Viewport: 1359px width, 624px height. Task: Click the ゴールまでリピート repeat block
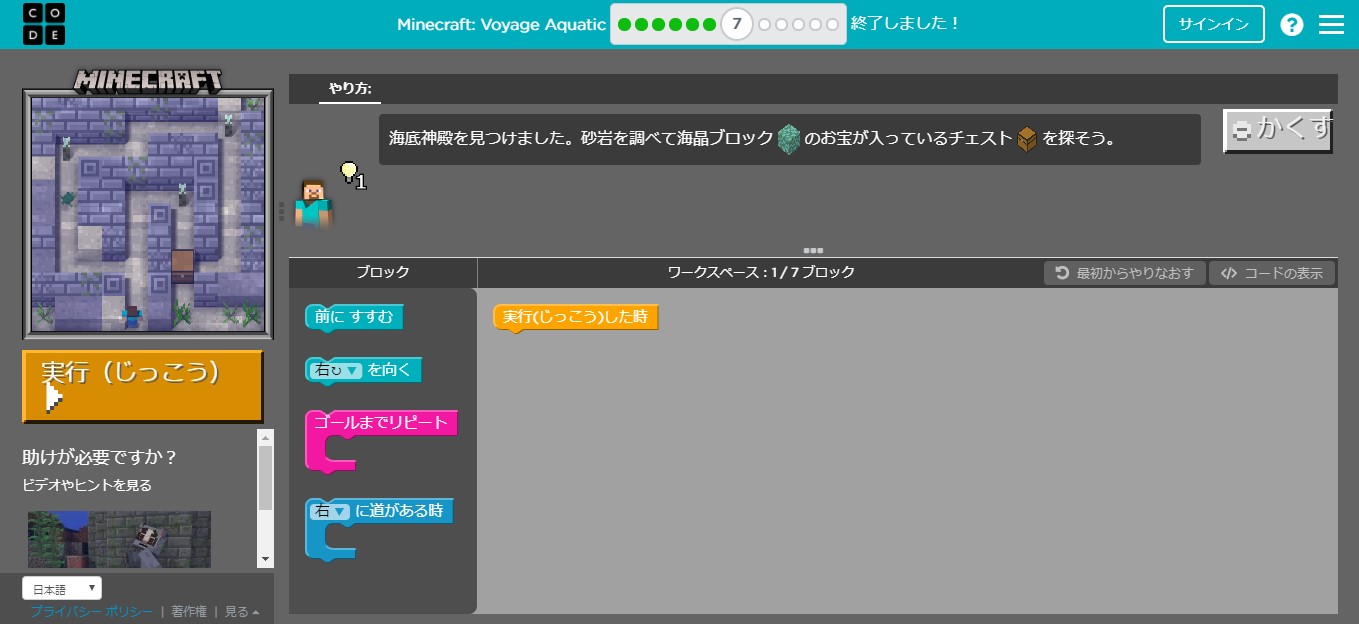pyautogui.click(x=381, y=423)
